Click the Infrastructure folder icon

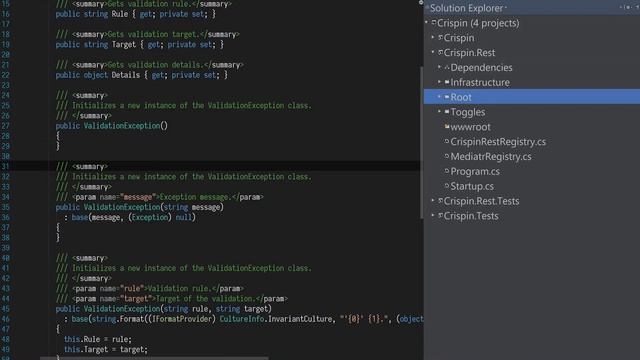coord(447,82)
